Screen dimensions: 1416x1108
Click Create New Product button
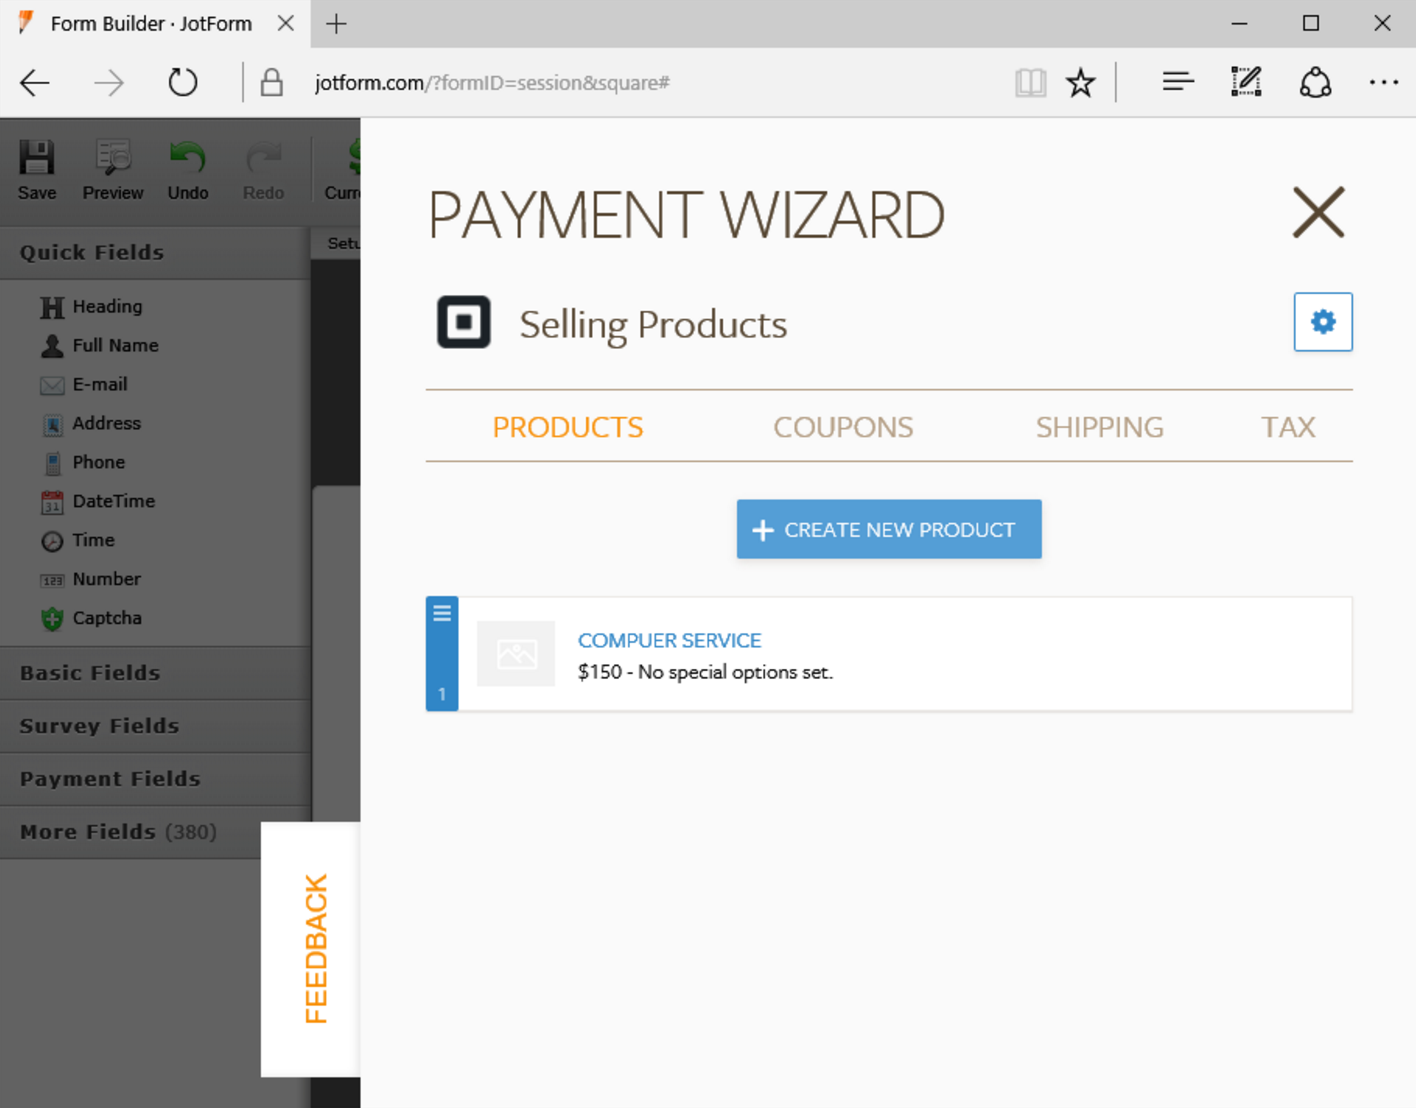click(x=889, y=529)
